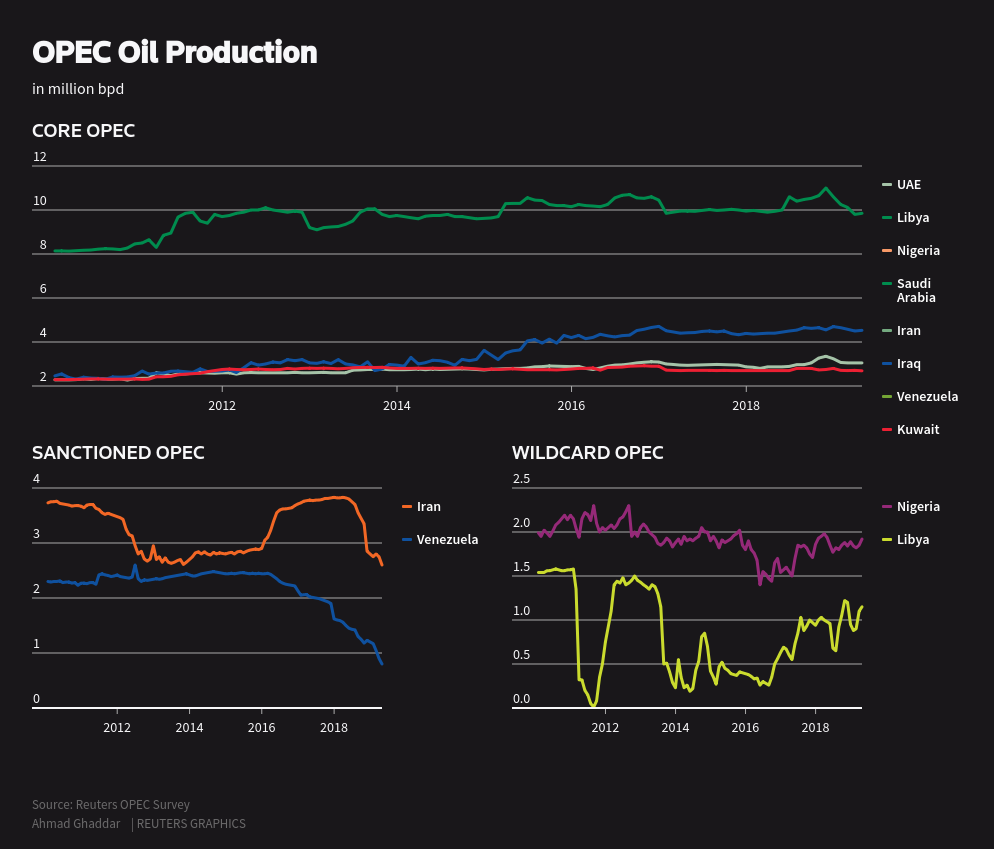
Task: Click the WILDCARD OPEC heading
Action: coord(587,453)
